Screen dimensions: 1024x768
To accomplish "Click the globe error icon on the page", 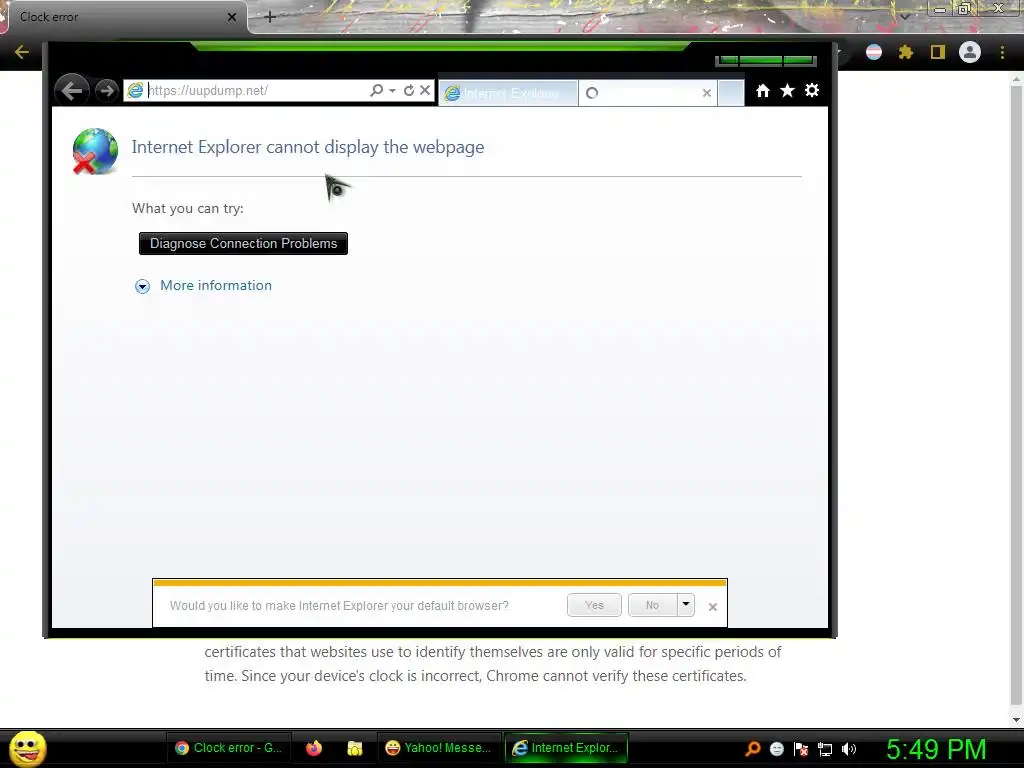I will pos(95,152).
